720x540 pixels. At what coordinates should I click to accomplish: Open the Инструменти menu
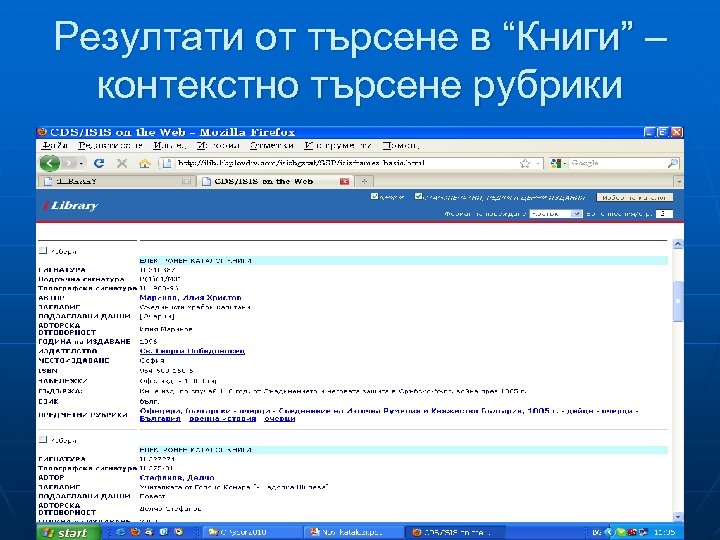[338, 146]
